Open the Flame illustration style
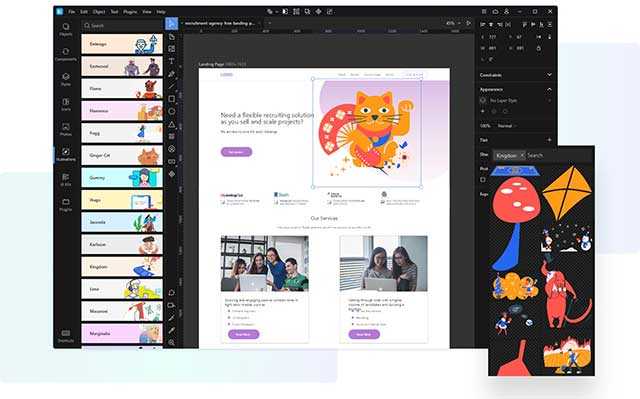Image resolution: width=640 pixels, height=399 pixels. (x=122, y=89)
